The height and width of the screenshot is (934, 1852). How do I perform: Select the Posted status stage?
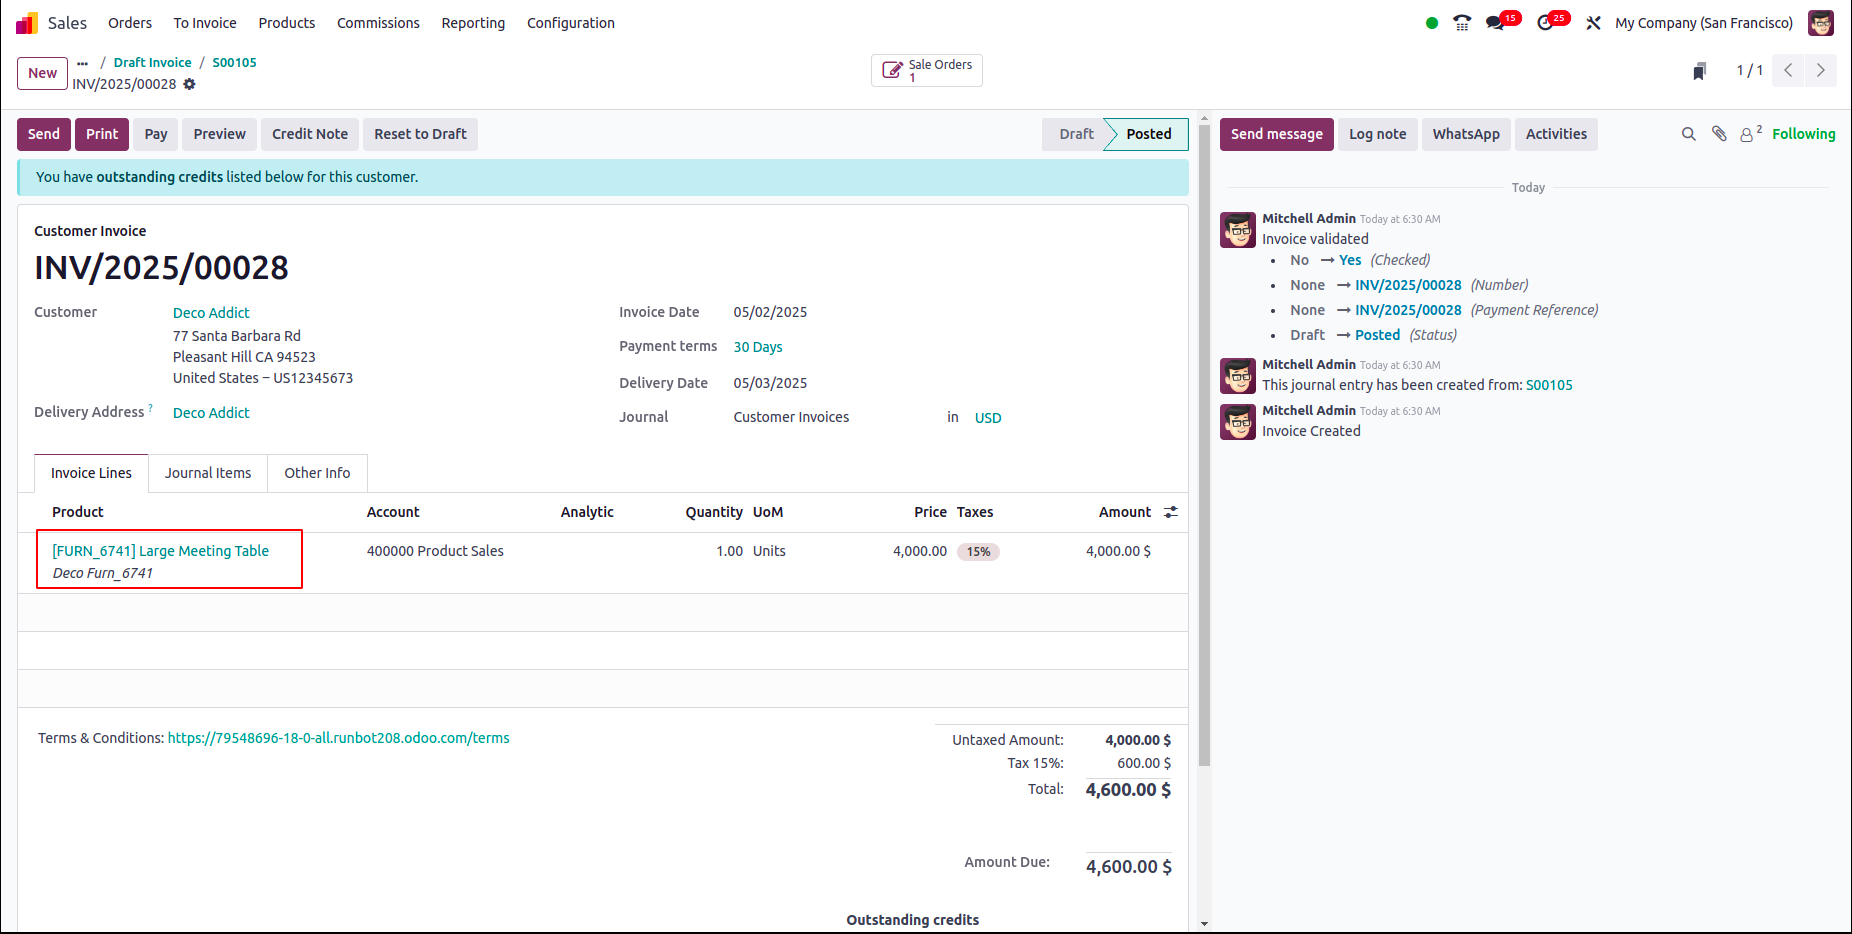pos(1148,134)
